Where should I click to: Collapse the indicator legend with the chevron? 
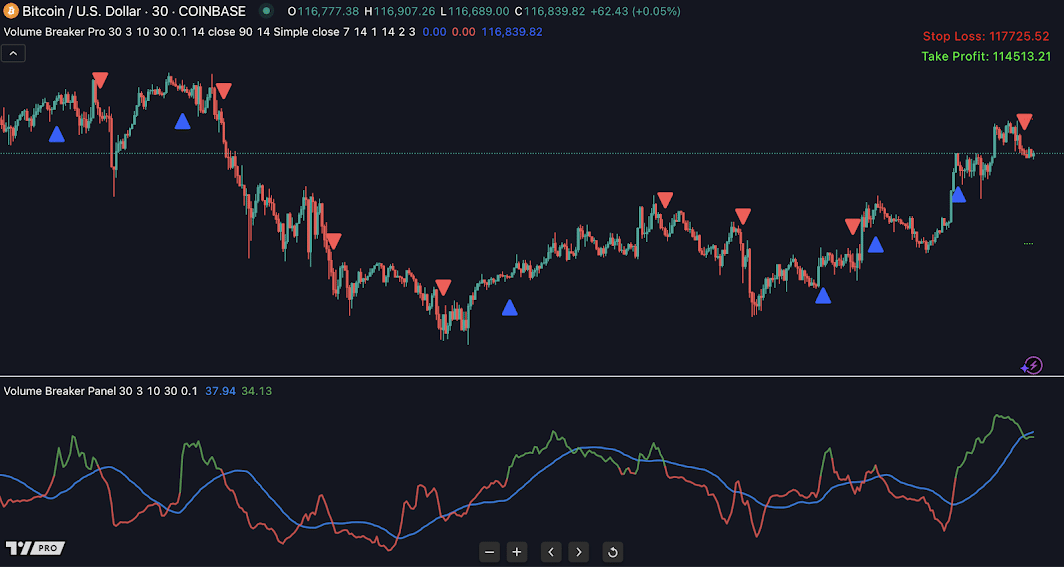[x=13, y=53]
